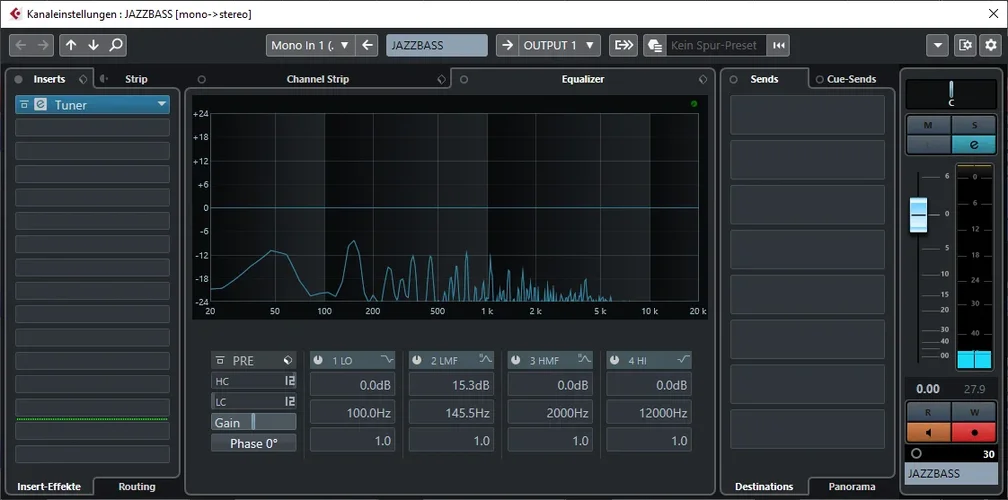This screenshot has width=1008, height=500.
Task: Solo the channel with the S button
Action: (974, 125)
